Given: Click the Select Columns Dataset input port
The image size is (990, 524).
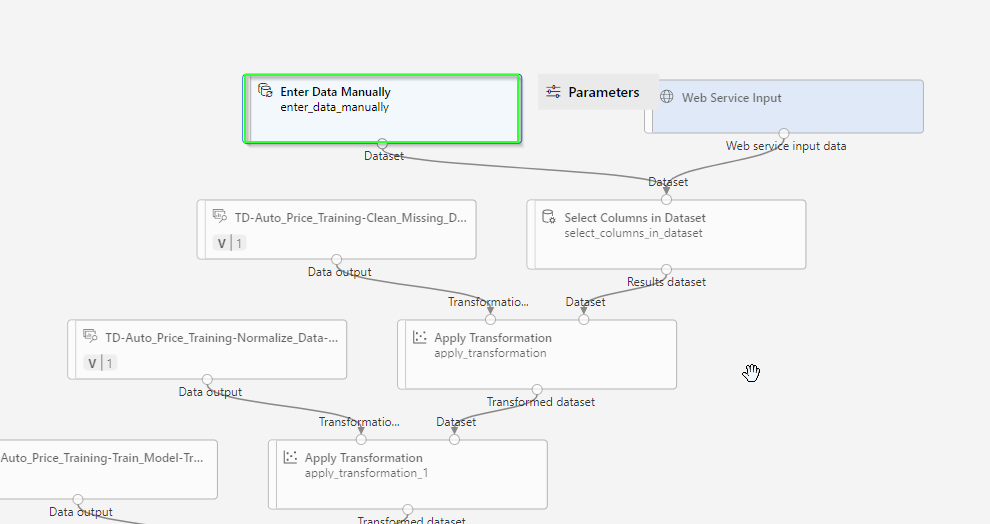Looking at the screenshot, I should pos(666,199).
